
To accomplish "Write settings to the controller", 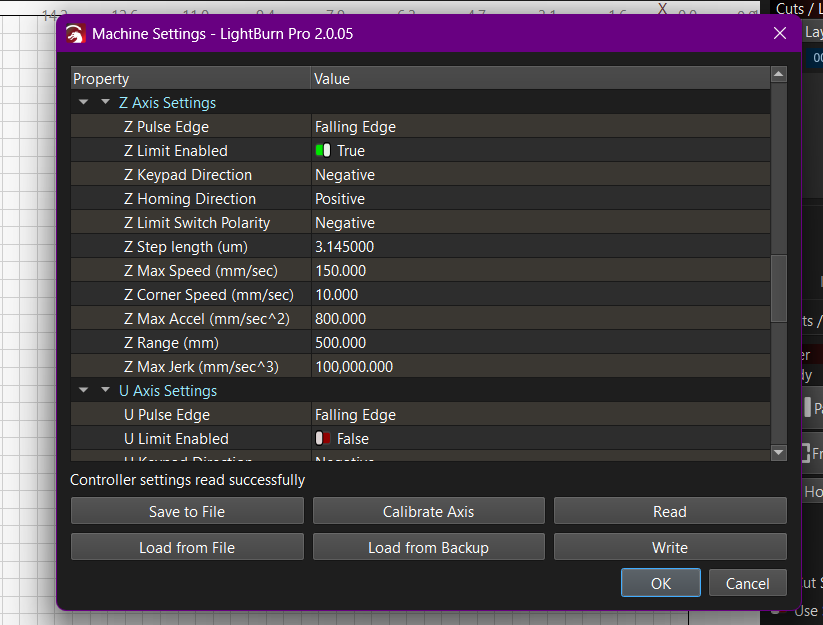I will [x=670, y=547].
